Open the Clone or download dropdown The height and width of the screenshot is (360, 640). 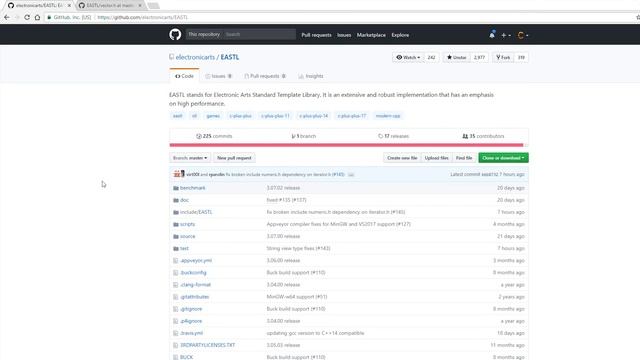[503, 158]
